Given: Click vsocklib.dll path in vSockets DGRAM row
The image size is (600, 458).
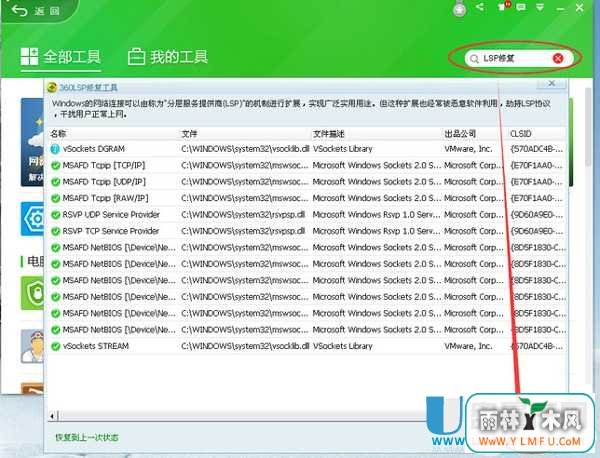Looking at the screenshot, I should 245,149.
